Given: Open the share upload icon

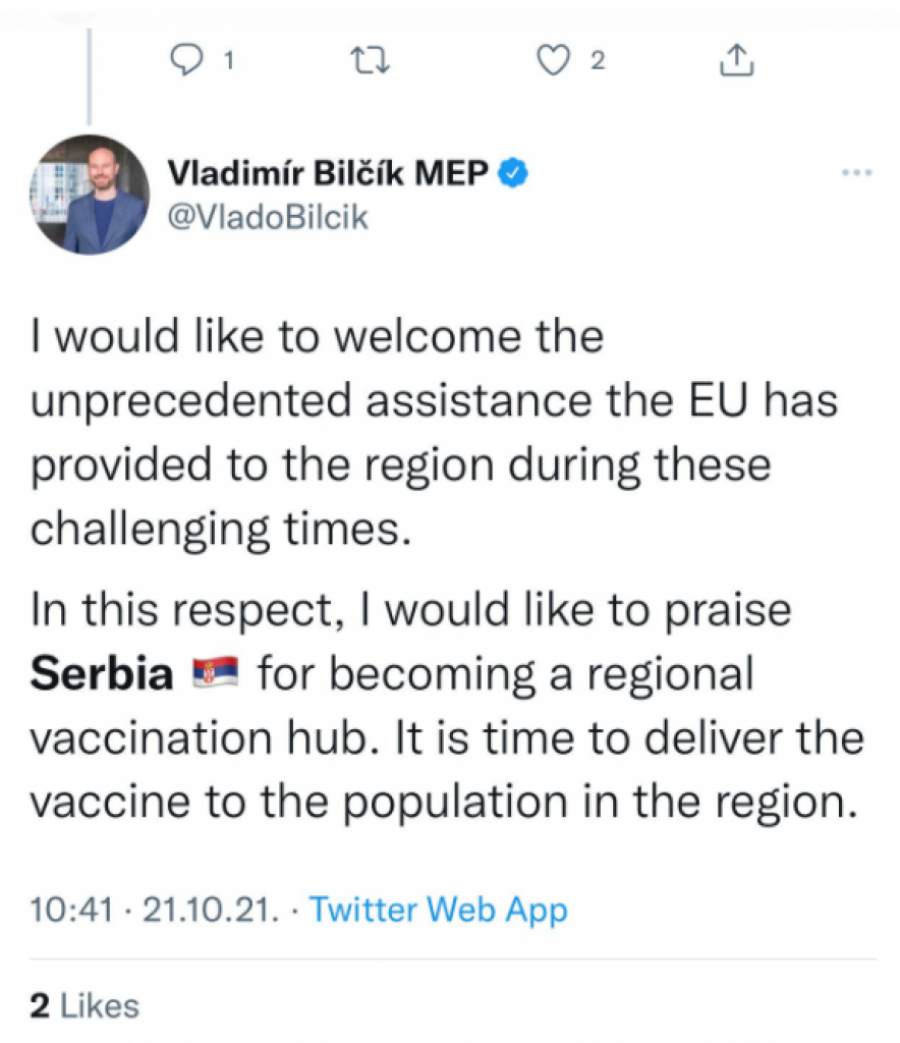Looking at the screenshot, I should (x=736, y=62).
